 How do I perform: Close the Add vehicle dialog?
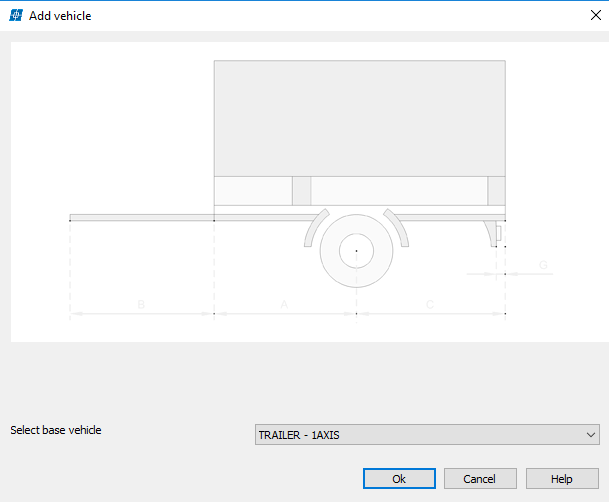(582, 15)
